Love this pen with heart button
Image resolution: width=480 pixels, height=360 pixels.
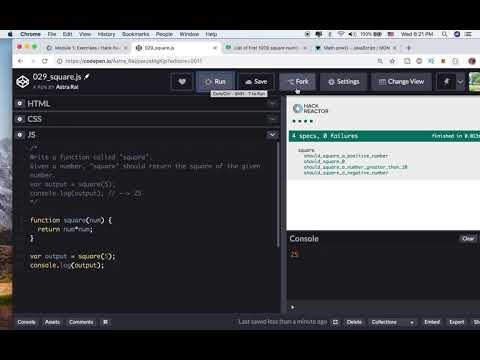pos(182,82)
